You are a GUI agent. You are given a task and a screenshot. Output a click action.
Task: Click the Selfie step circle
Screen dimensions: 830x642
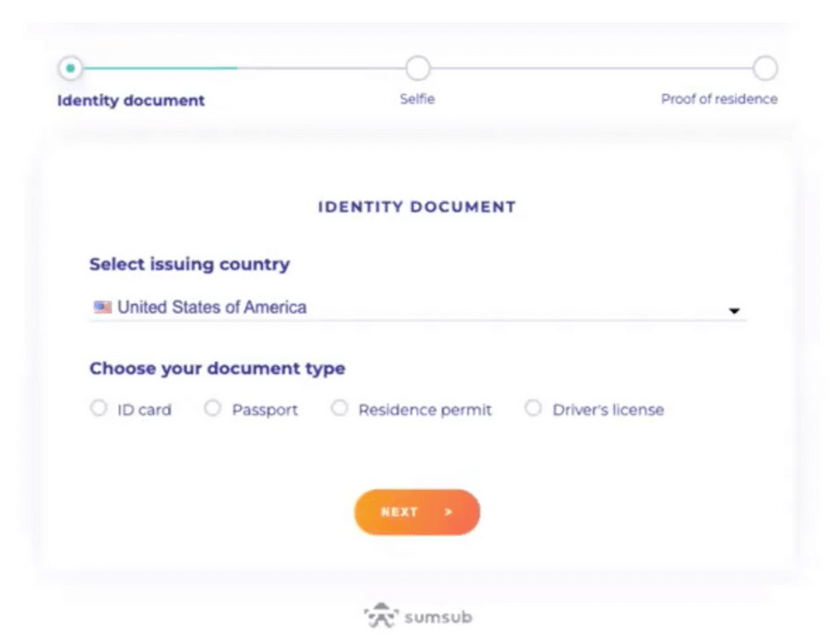pos(418,69)
